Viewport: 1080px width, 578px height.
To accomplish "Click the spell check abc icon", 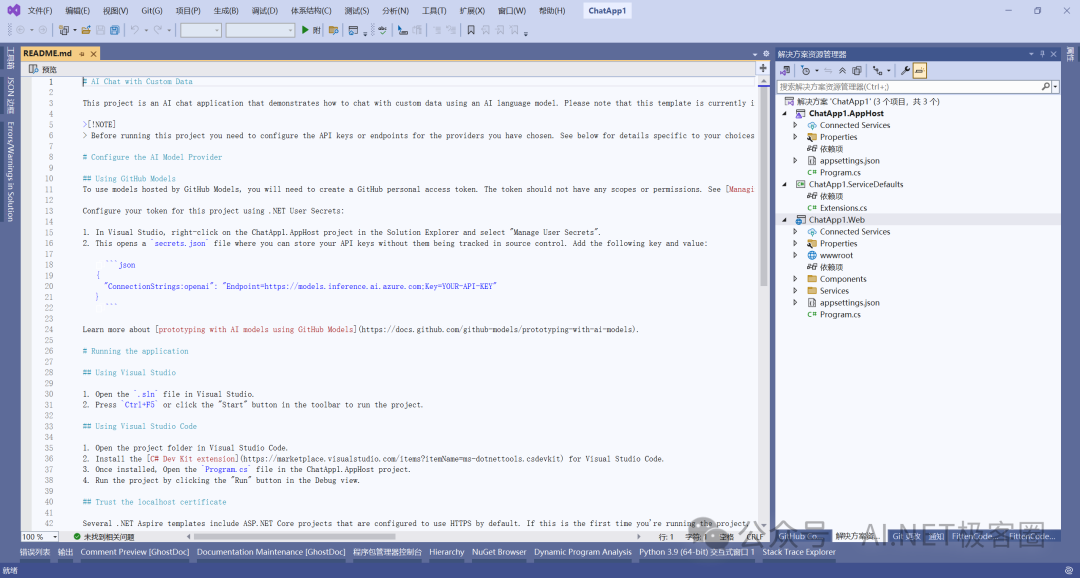I will tap(382, 30).
